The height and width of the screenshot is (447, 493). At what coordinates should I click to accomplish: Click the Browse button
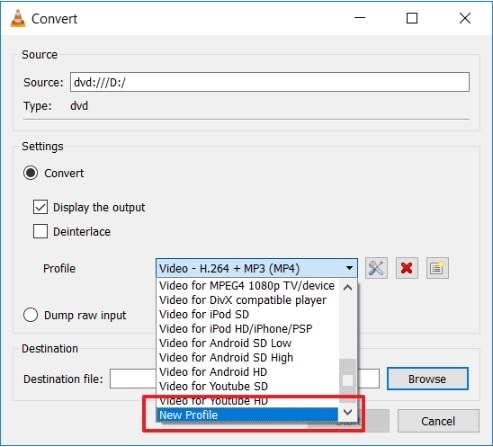pos(427,379)
